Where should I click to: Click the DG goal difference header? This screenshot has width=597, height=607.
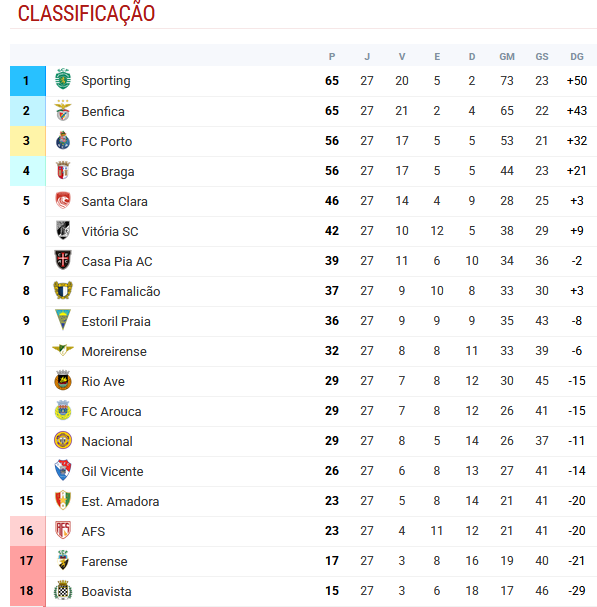576,57
